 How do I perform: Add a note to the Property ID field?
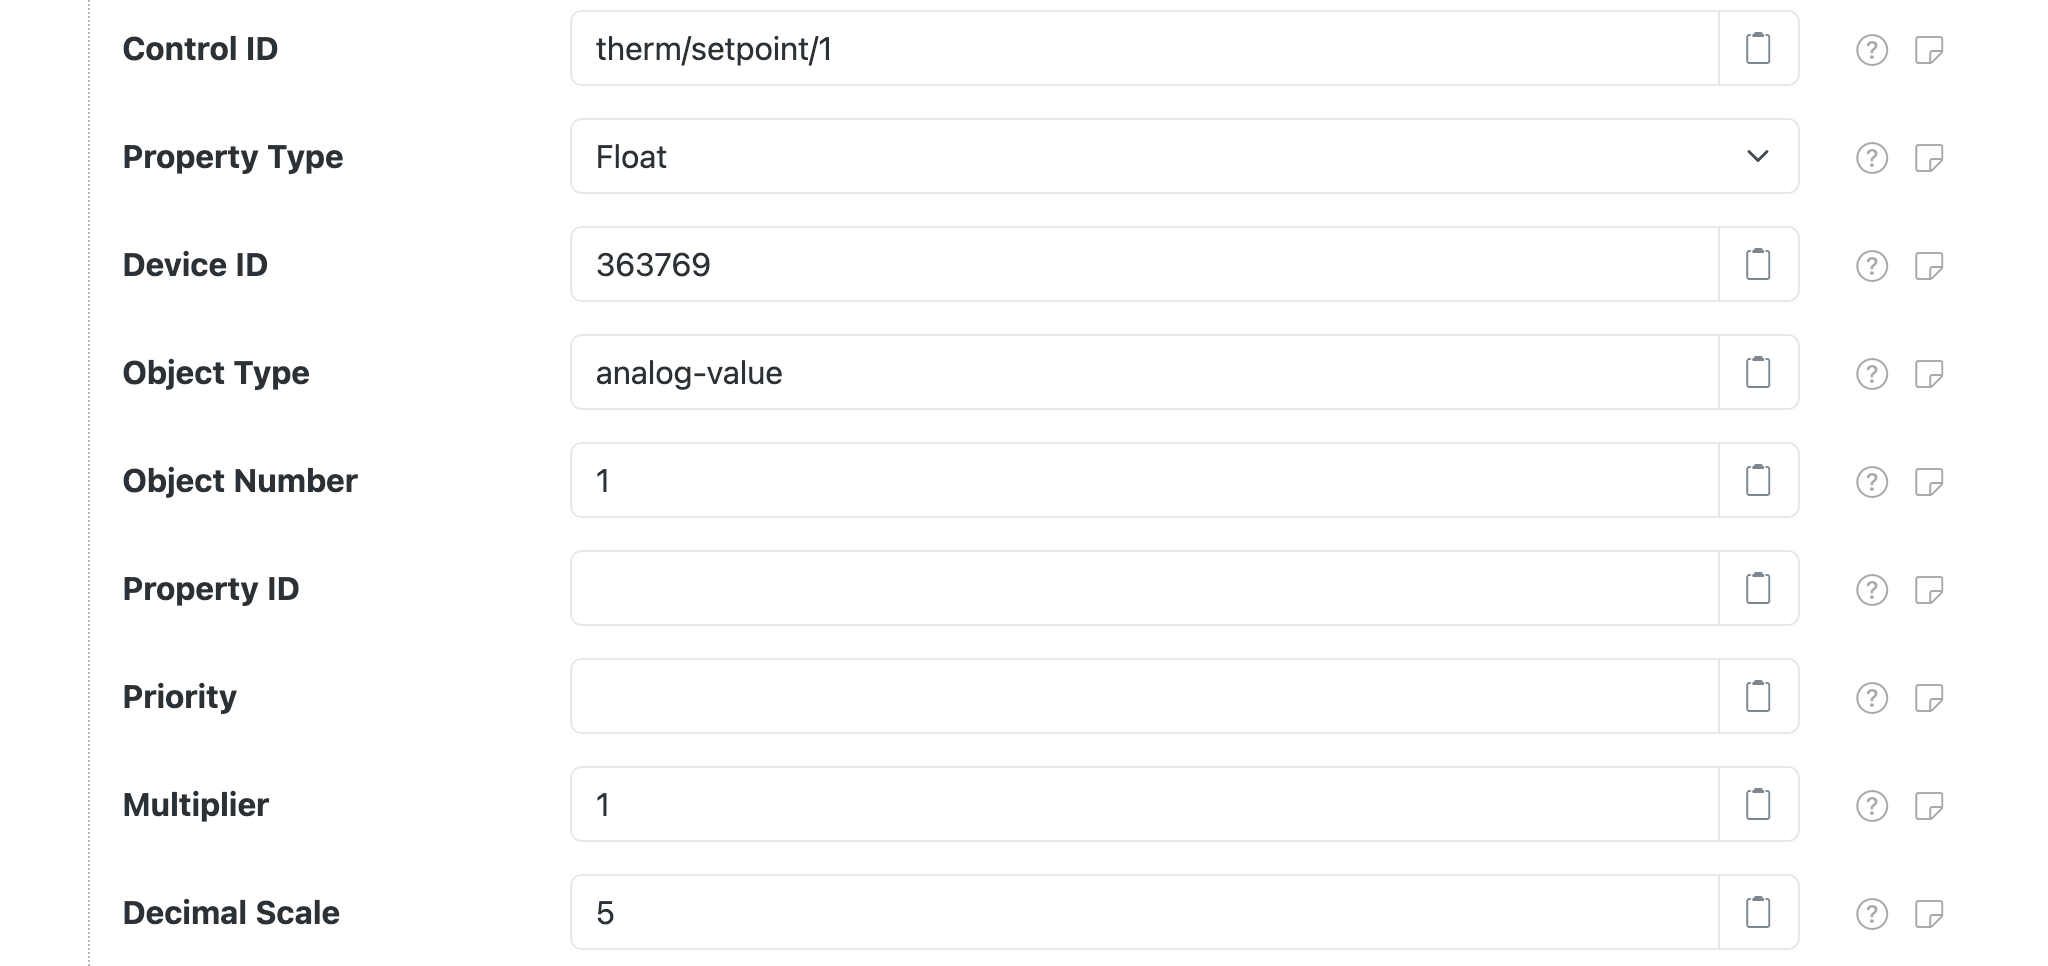click(x=1931, y=588)
